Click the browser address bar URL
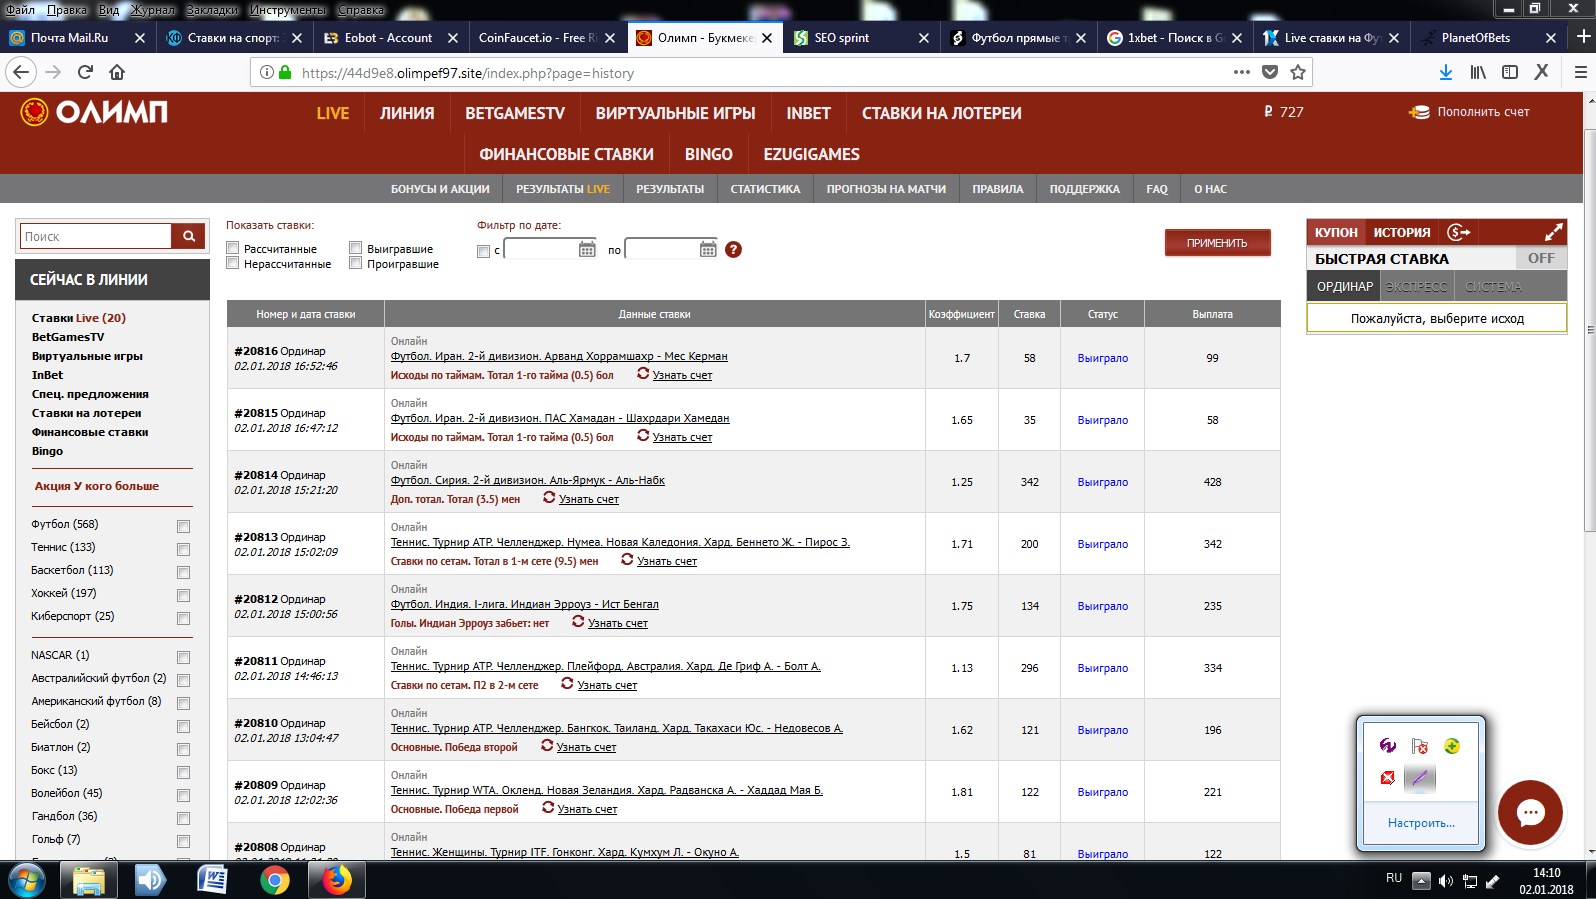 [467, 73]
